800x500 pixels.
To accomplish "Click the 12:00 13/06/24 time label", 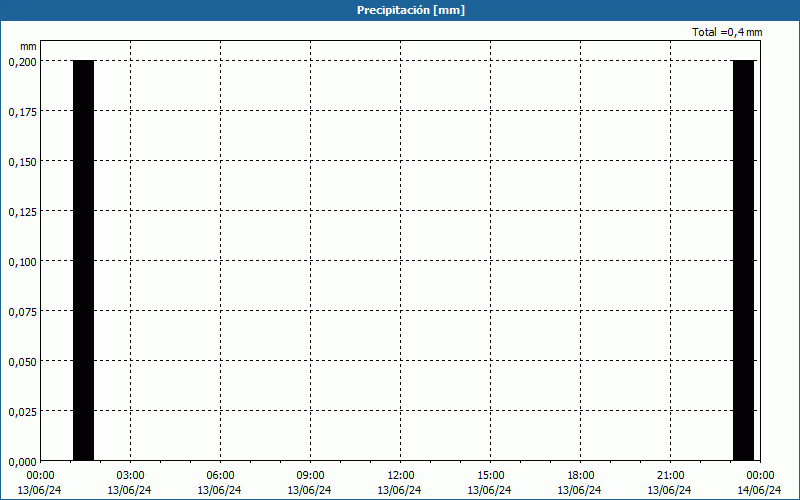I will point(400,483).
